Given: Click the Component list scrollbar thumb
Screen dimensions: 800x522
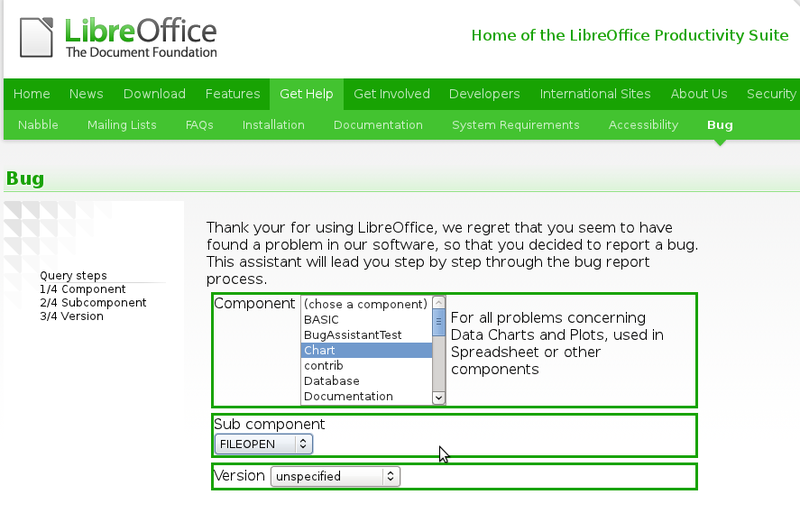Looking at the screenshot, I should click(x=438, y=323).
